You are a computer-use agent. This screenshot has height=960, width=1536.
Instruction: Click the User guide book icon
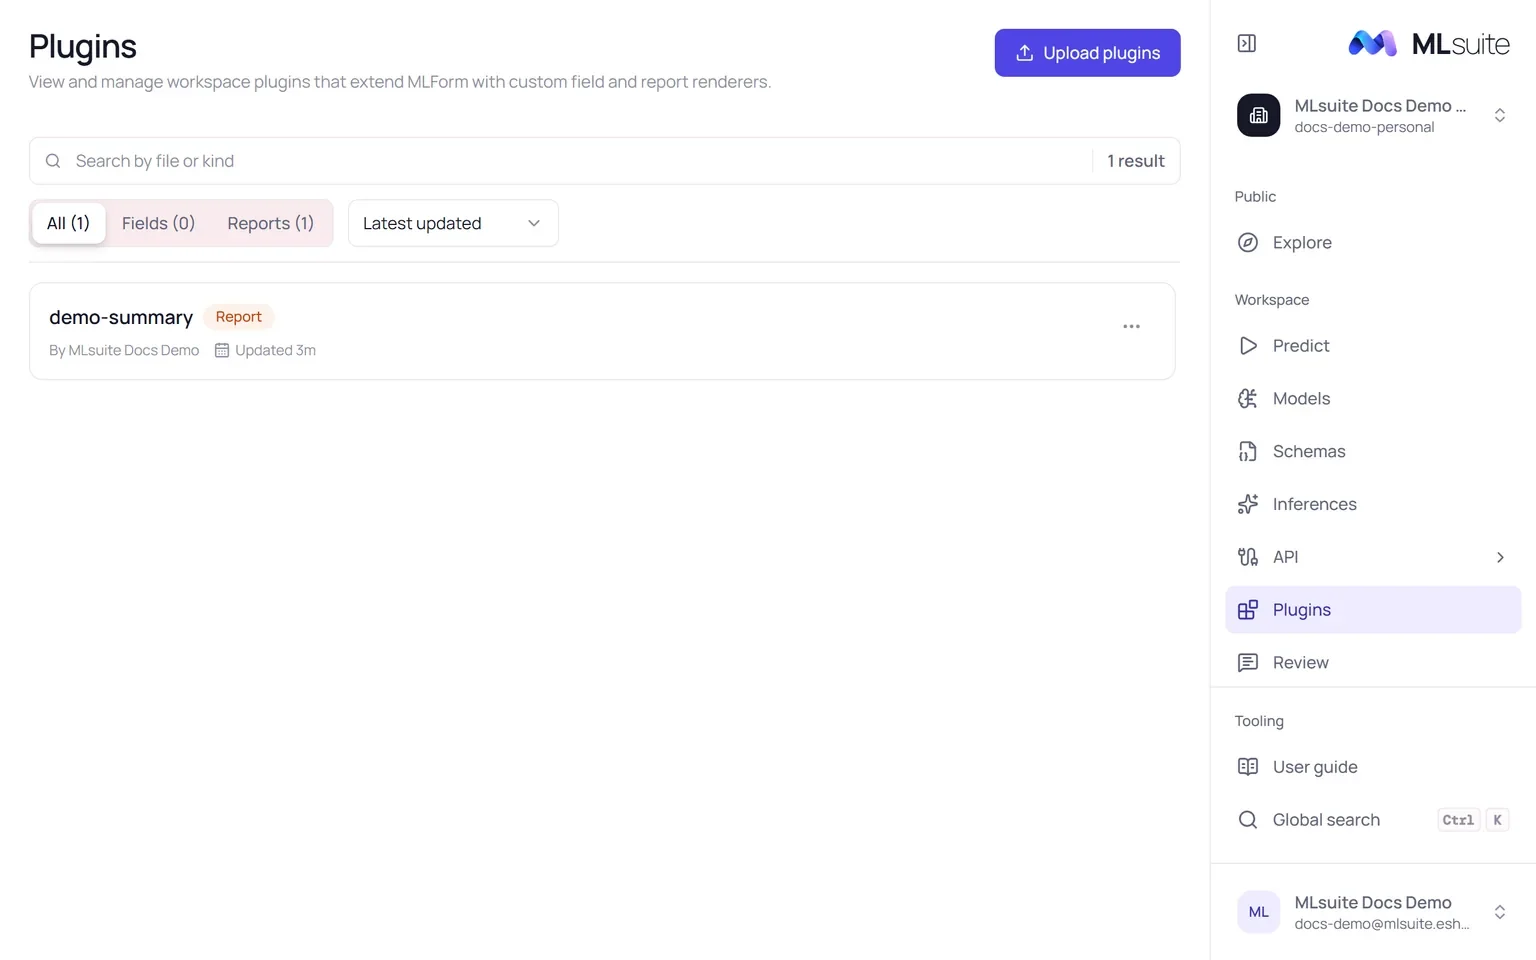[x=1248, y=767]
